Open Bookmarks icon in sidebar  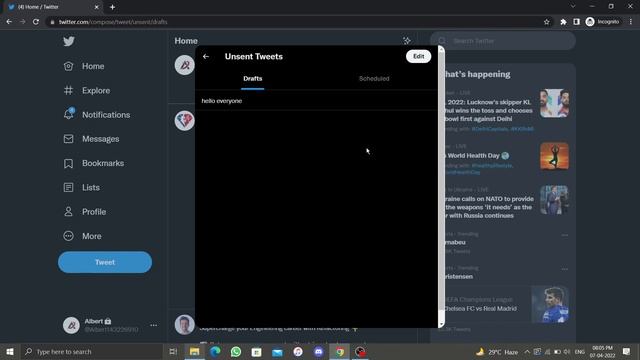coord(68,163)
